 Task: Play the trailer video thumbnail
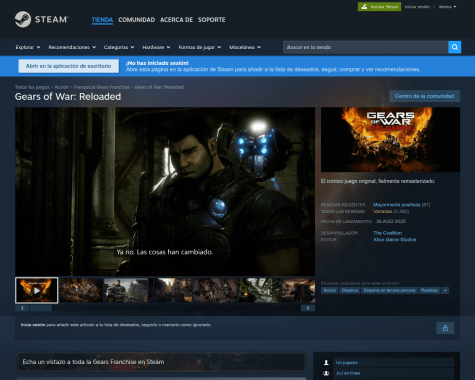point(37,290)
